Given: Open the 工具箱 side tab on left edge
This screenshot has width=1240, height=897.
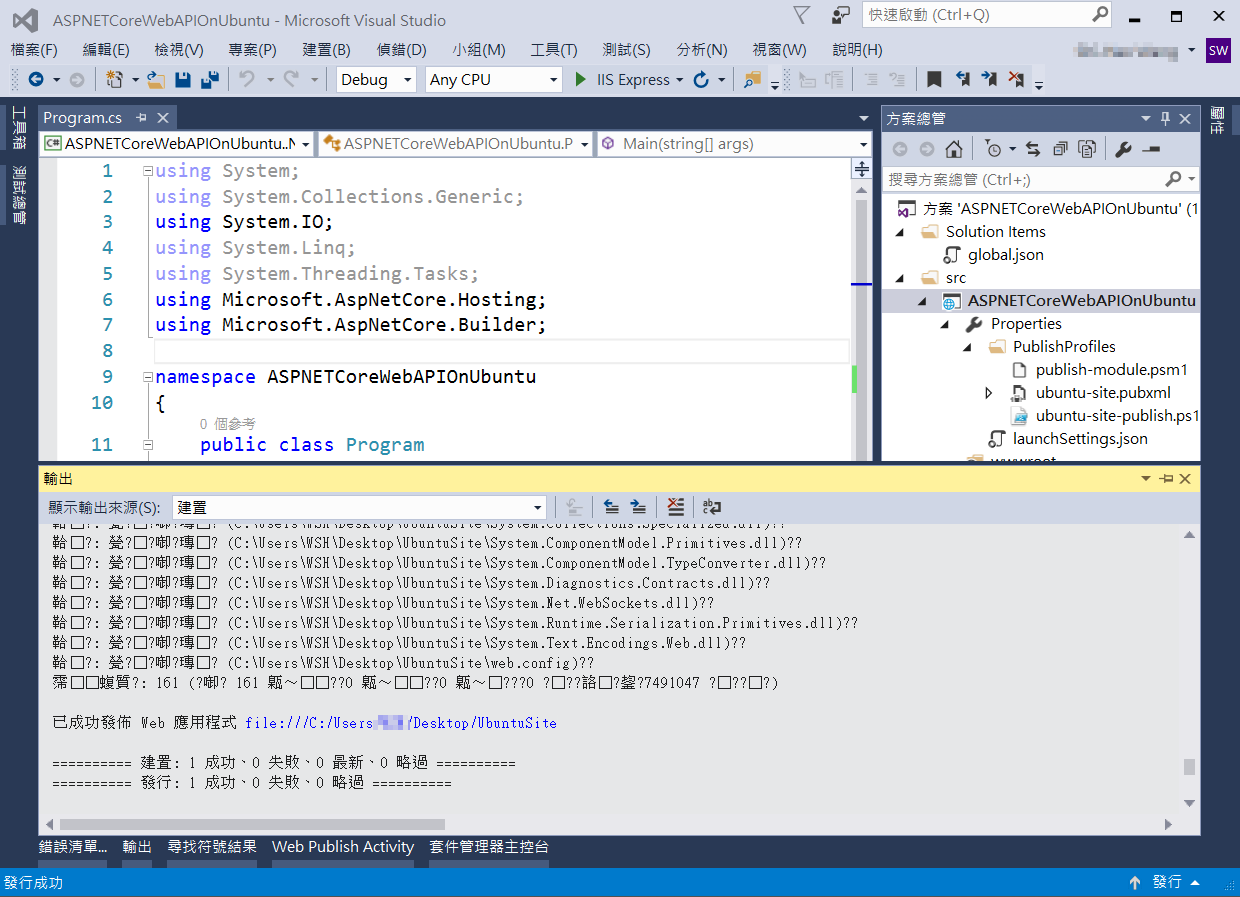Looking at the screenshot, I should [x=18, y=129].
